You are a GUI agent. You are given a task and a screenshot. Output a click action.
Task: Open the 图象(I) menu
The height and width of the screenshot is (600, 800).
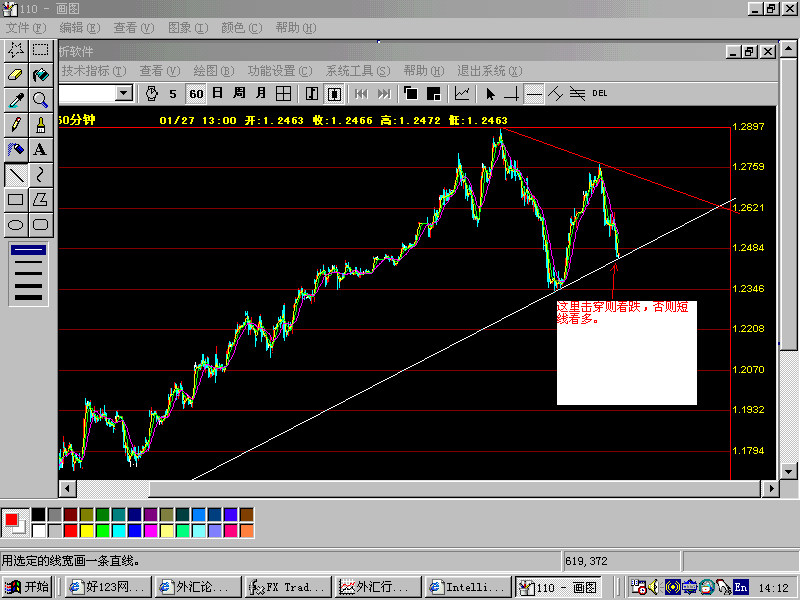(x=188, y=28)
